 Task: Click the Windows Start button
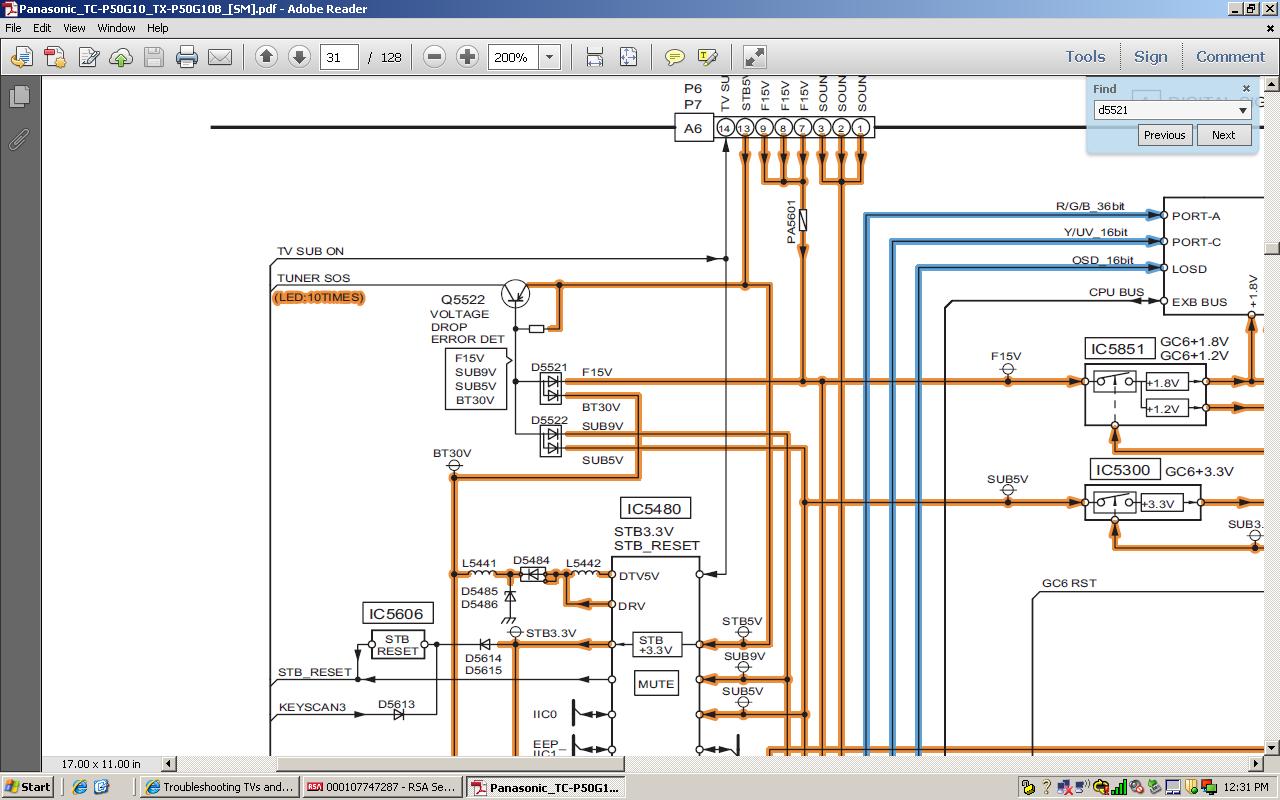[27, 787]
